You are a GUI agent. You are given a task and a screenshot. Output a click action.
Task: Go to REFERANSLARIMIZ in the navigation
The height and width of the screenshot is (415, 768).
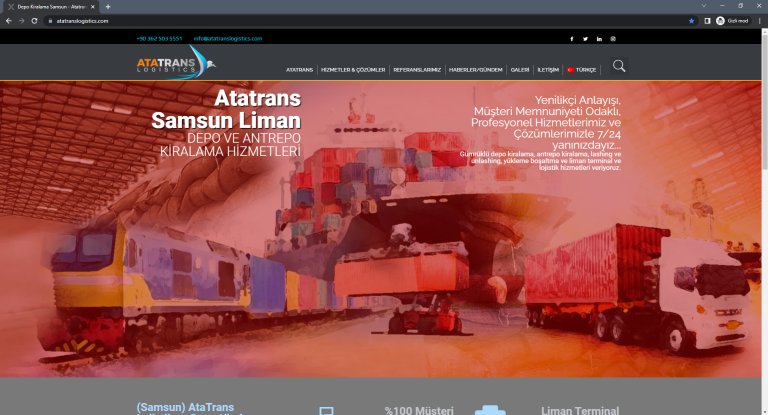click(x=417, y=70)
